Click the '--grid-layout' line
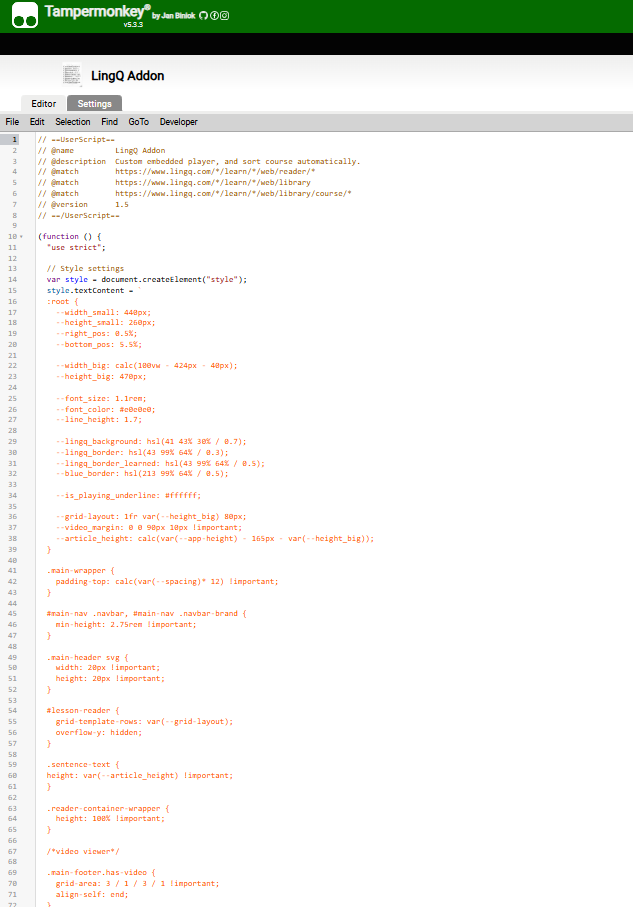Image resolution: width=633 pixels, height=907 pixels. pos(151,517)
